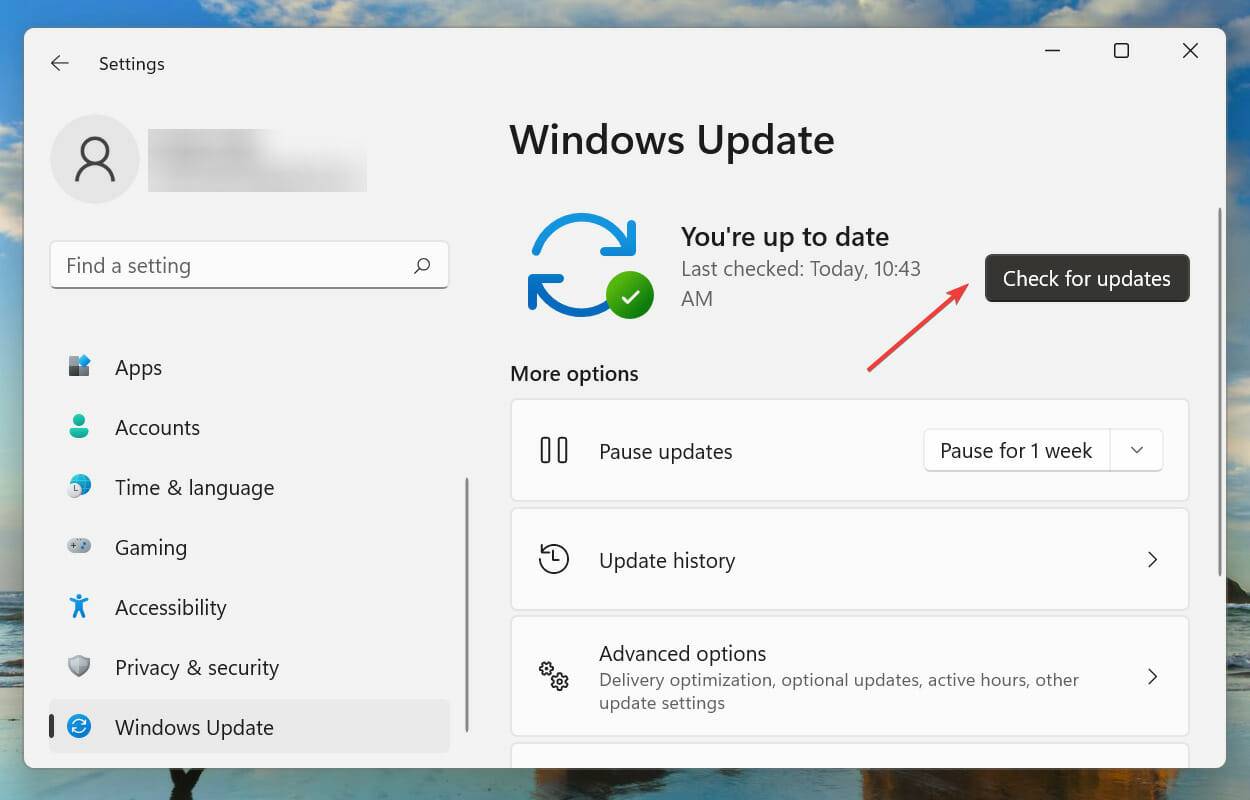Expand Update history with its chevron

click(x=1152, y=560)
